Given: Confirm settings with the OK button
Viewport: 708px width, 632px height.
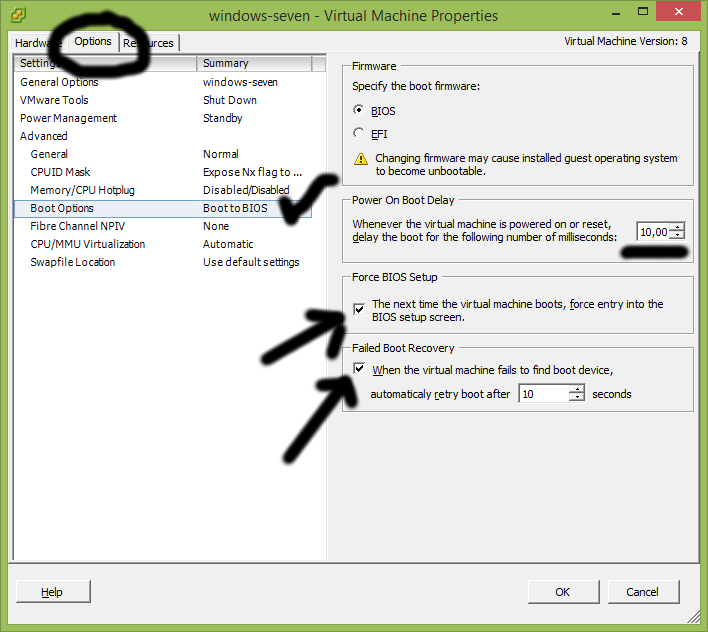Looking at the screenshot, I should [563, 592].
